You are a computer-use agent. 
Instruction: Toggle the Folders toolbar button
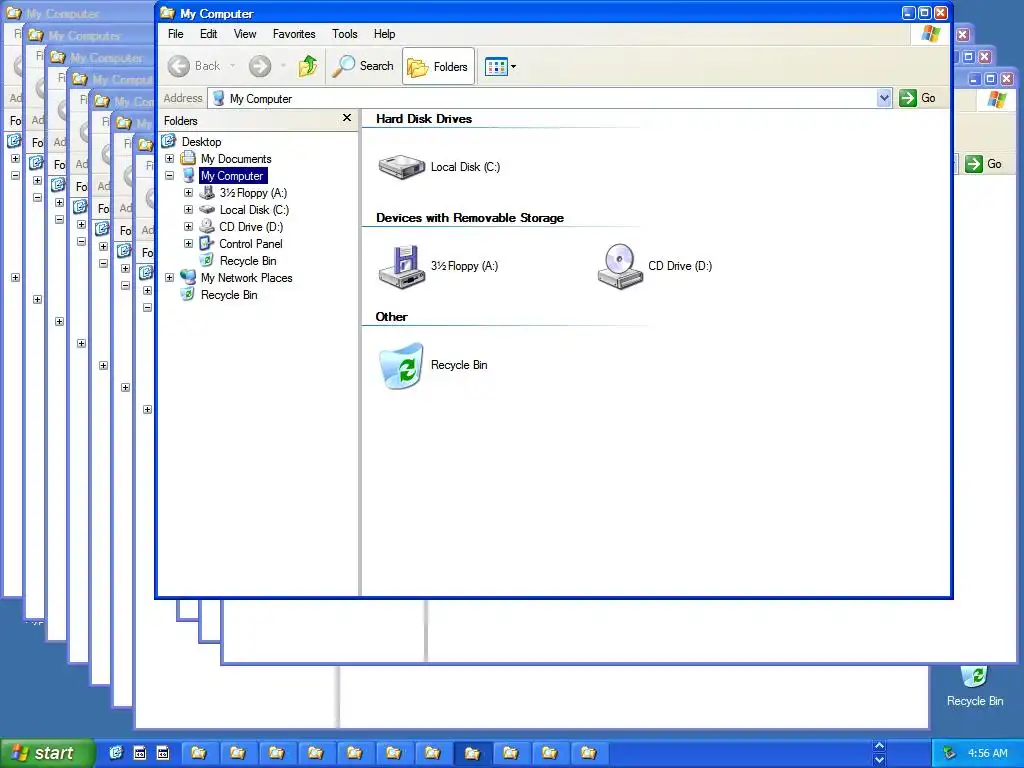(x=438, y=66)
